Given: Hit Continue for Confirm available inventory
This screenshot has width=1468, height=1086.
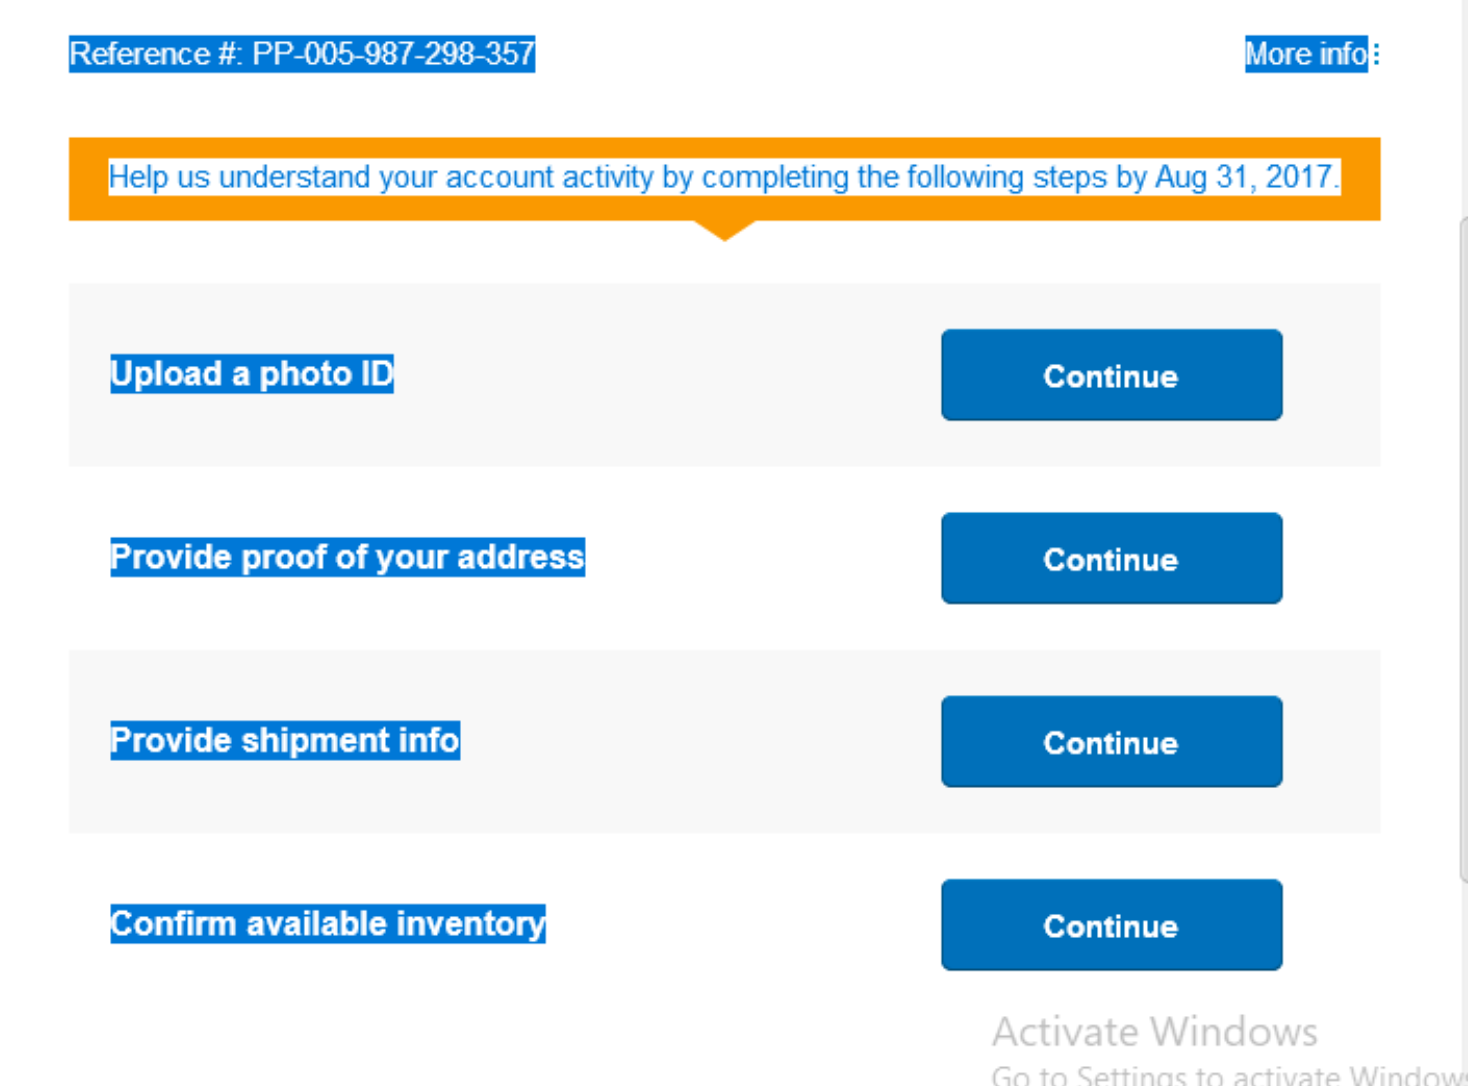Looking at the screenshot, I should coord(1111,925).
